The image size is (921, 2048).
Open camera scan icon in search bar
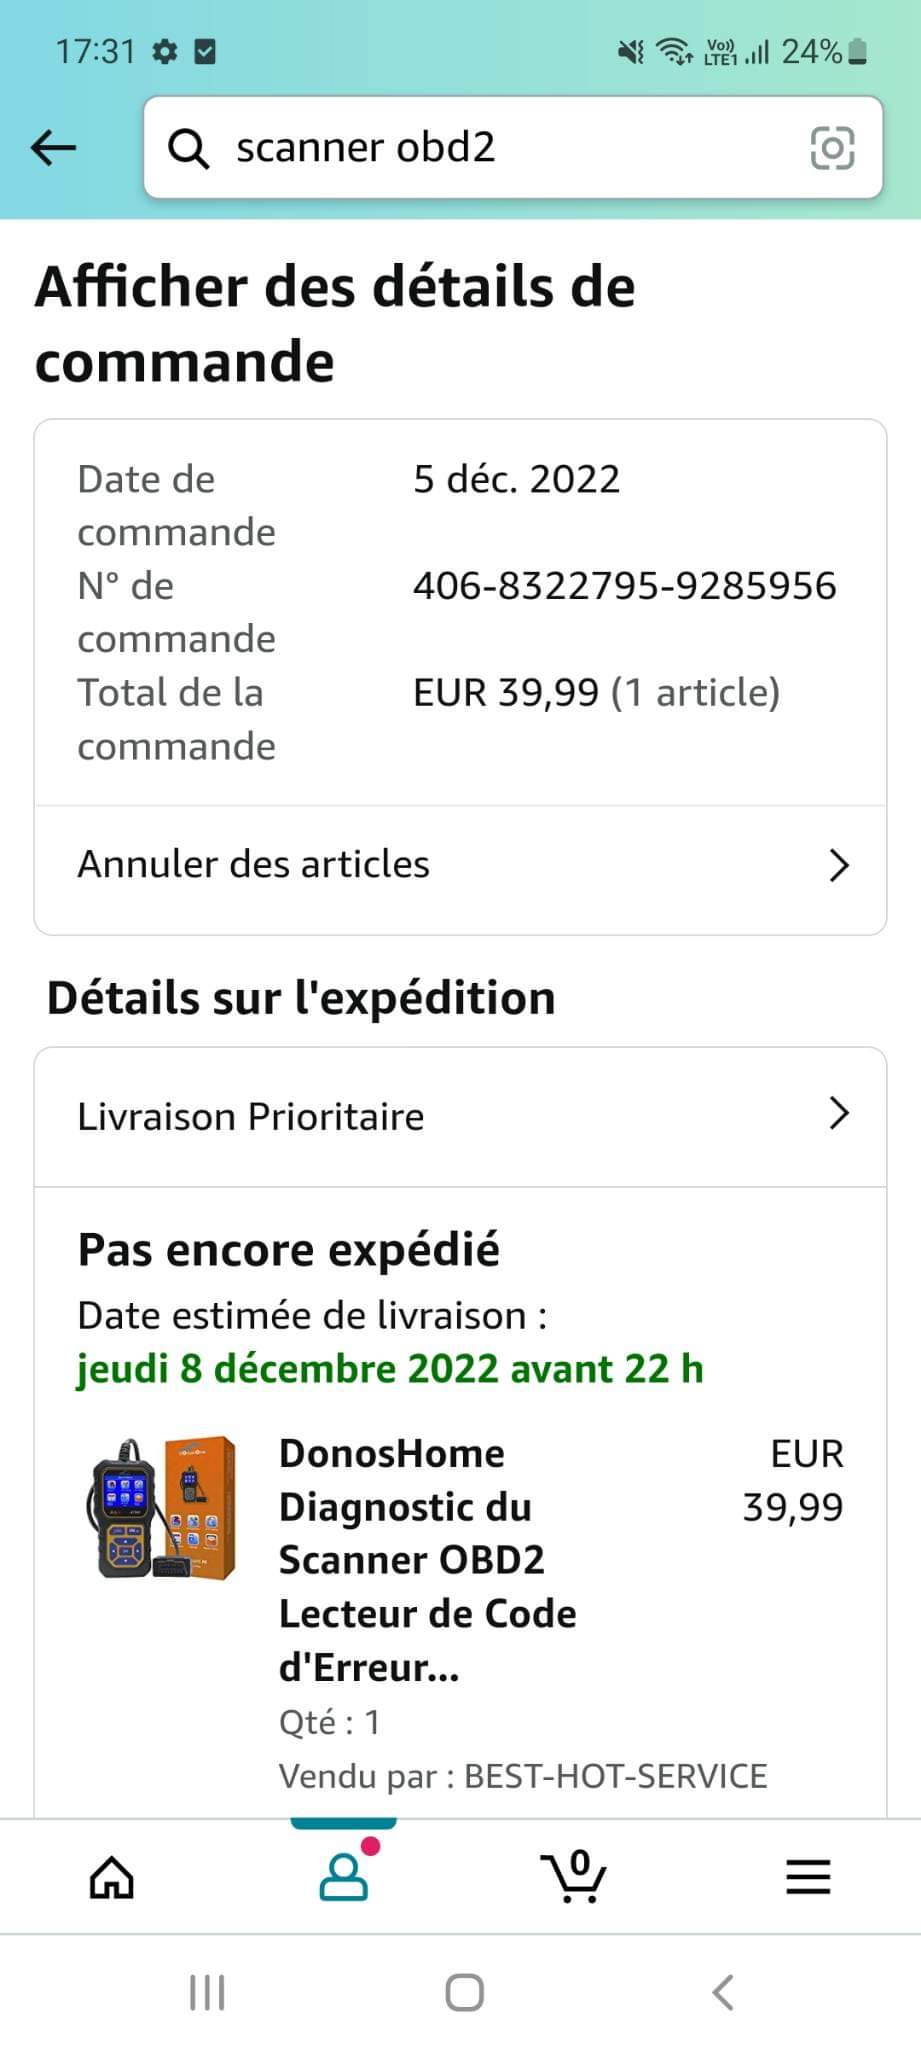click(831, 148)
